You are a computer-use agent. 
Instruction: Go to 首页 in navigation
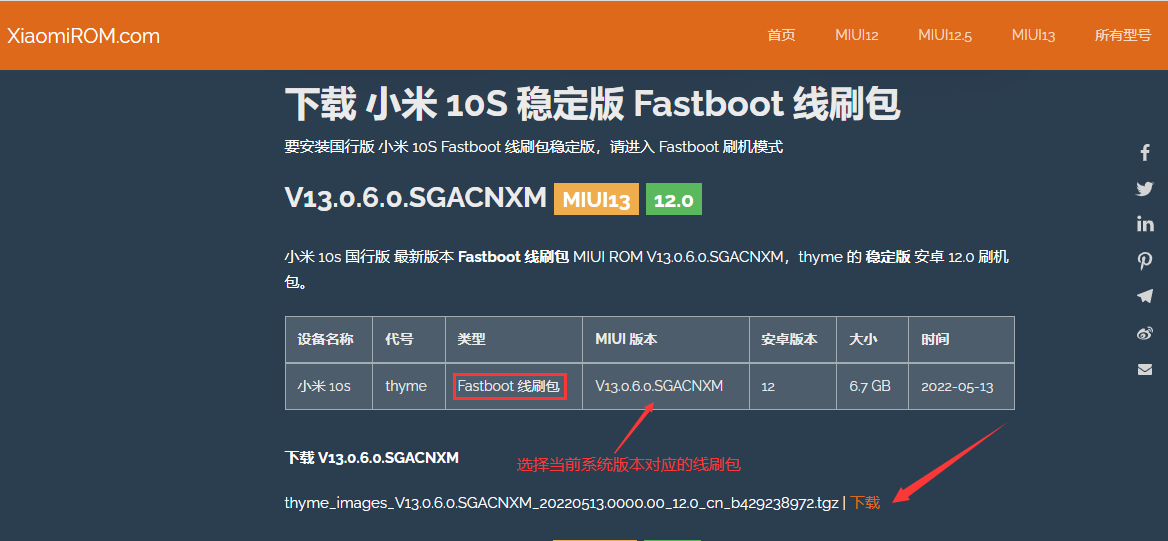(x=781, y=36)
